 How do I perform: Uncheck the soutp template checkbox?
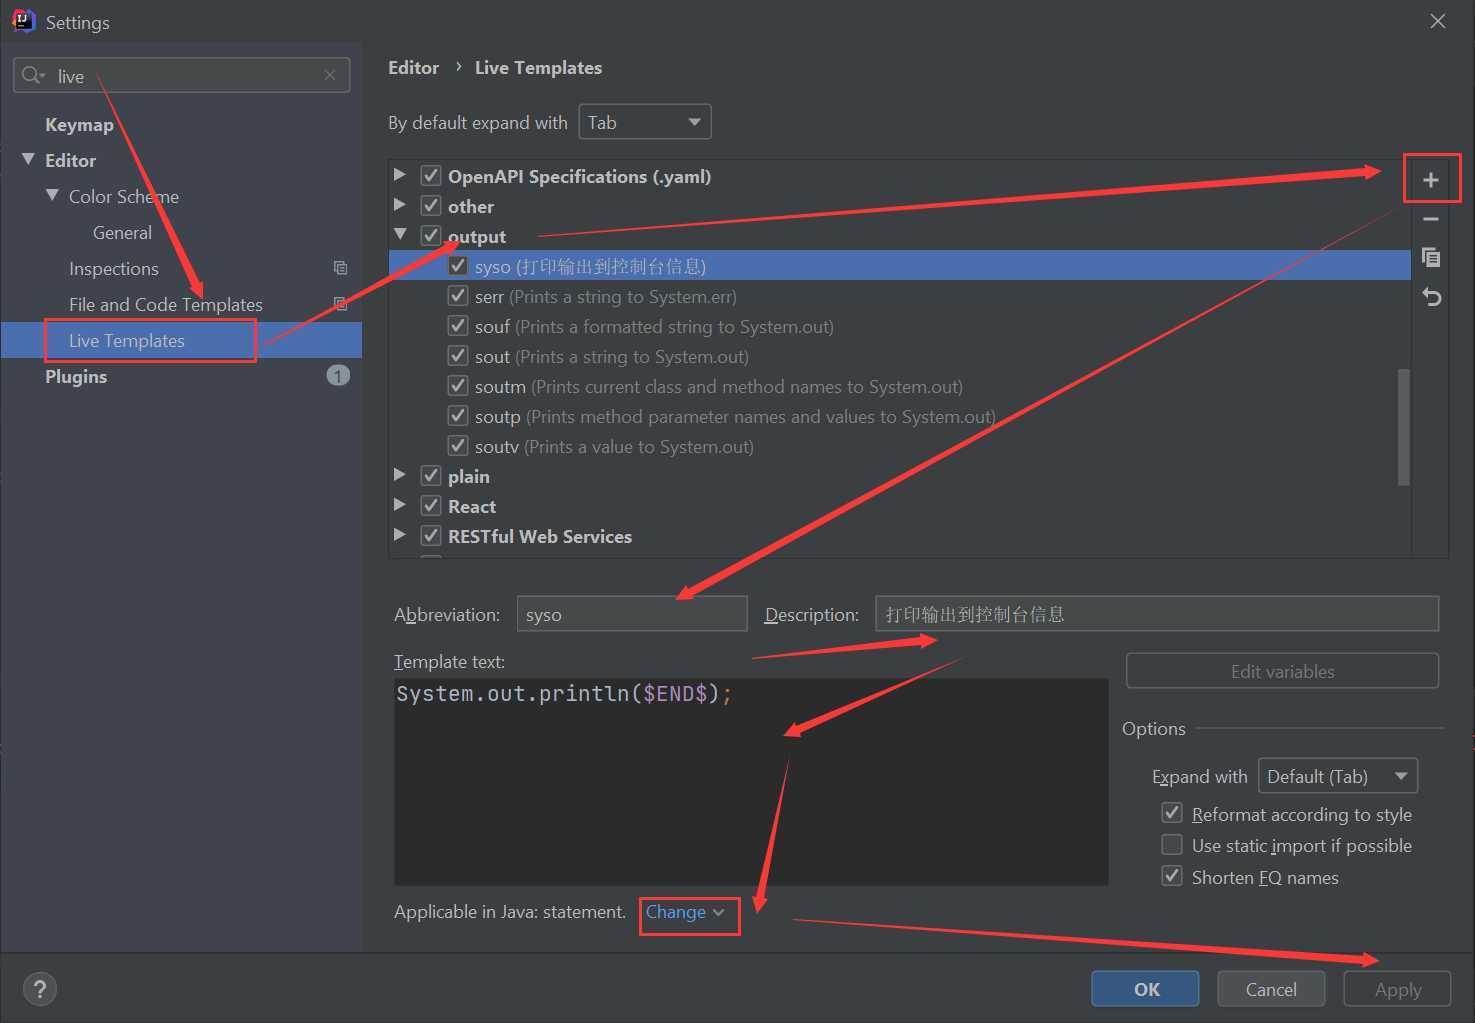click(x=458, y=415)
